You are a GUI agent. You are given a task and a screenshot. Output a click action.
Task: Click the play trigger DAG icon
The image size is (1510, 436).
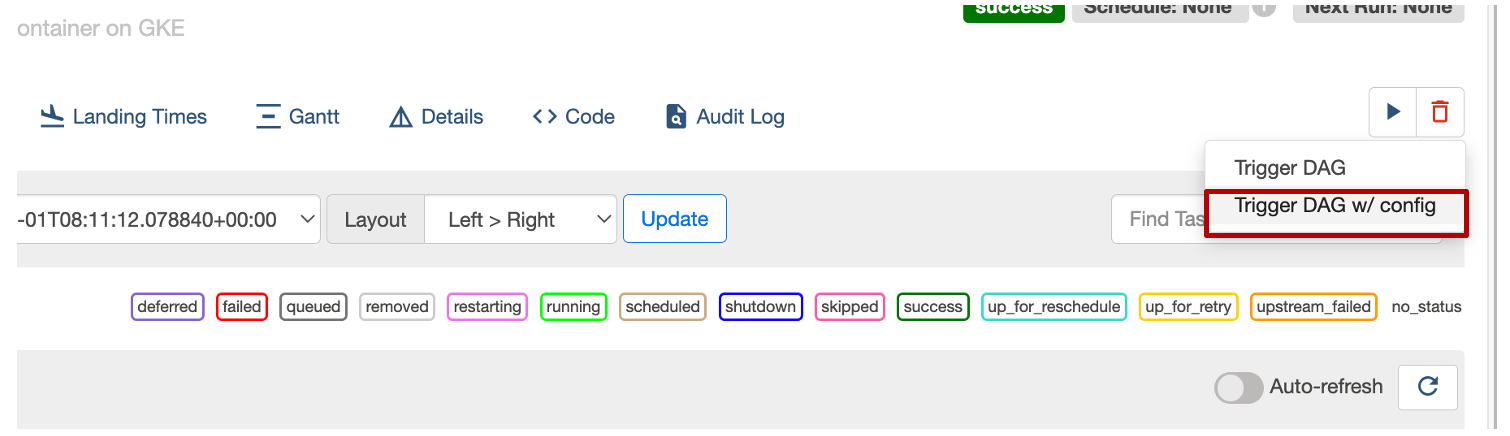click(1393, 112)
